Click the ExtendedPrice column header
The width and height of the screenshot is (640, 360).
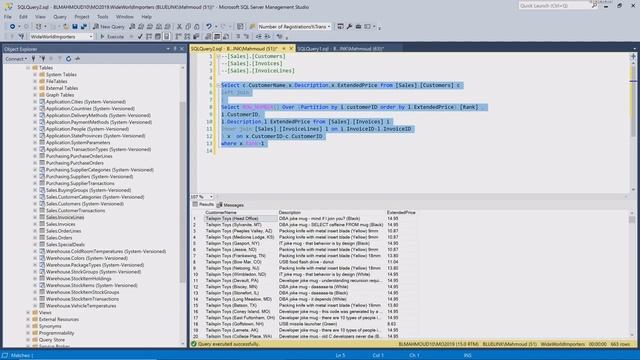(x=401, y=213)
